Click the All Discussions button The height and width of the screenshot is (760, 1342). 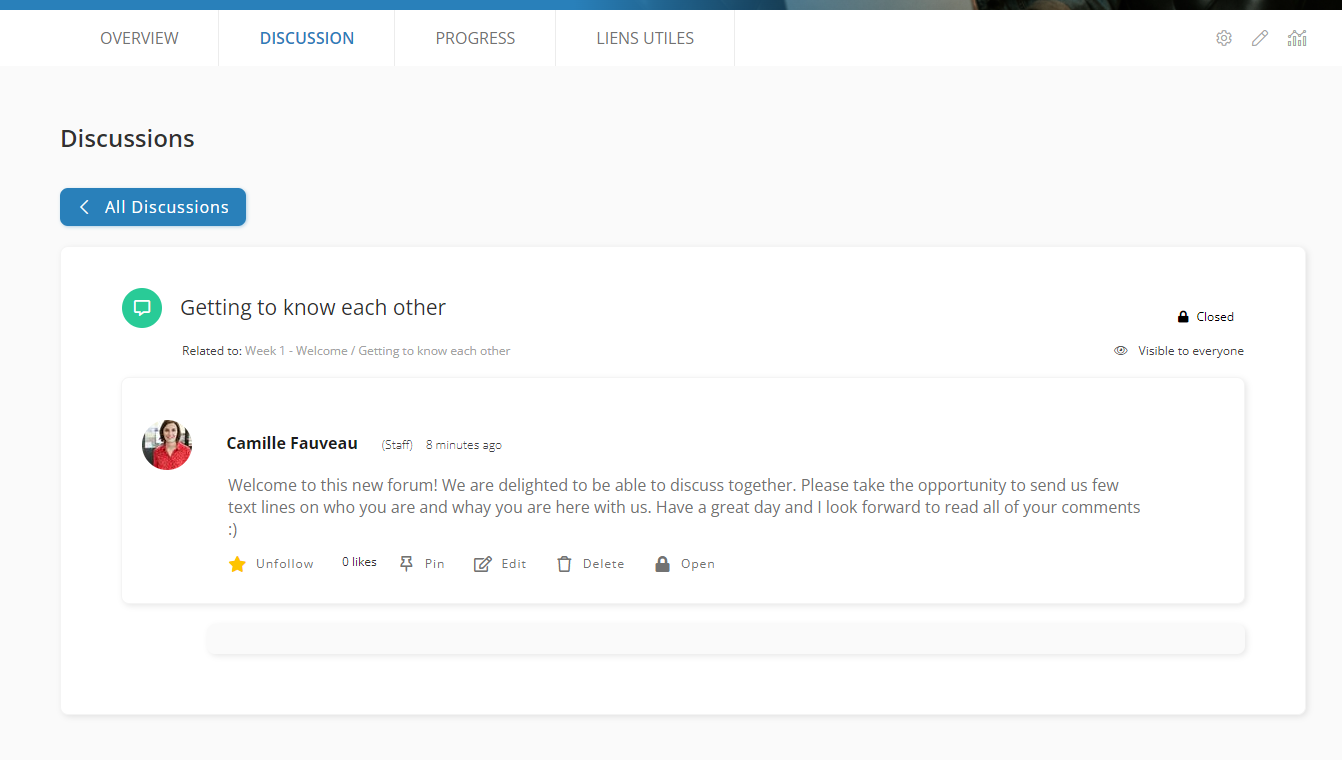pyautogui.click(x=153, y=207)
